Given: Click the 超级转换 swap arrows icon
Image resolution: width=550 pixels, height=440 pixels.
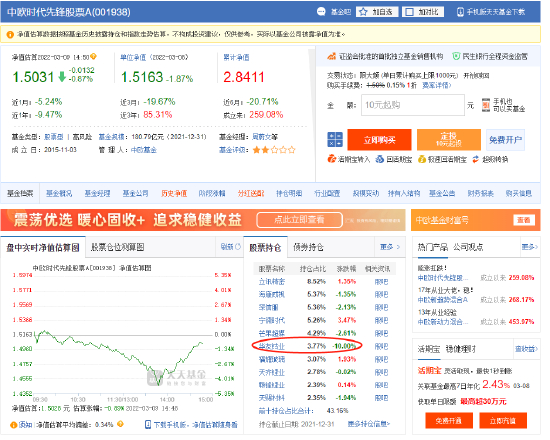Looking at the screenshot, I should [475, 159].
